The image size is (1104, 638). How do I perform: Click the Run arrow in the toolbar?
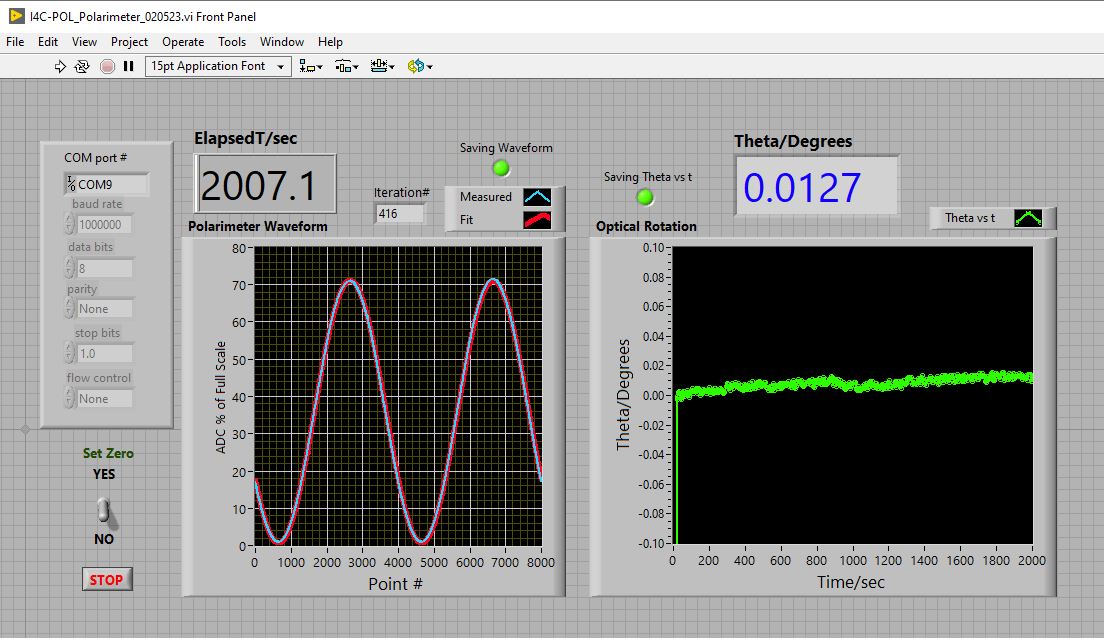(60, 66)
